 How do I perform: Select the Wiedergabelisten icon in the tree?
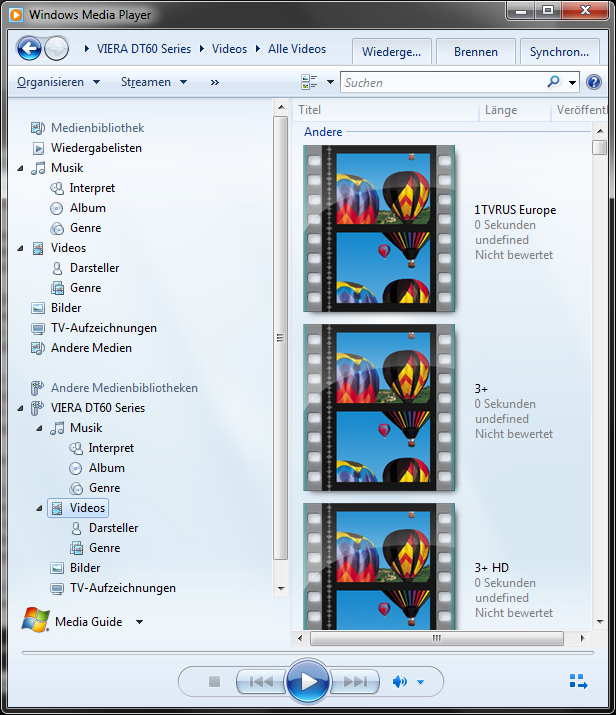click(x=38, y=148)
